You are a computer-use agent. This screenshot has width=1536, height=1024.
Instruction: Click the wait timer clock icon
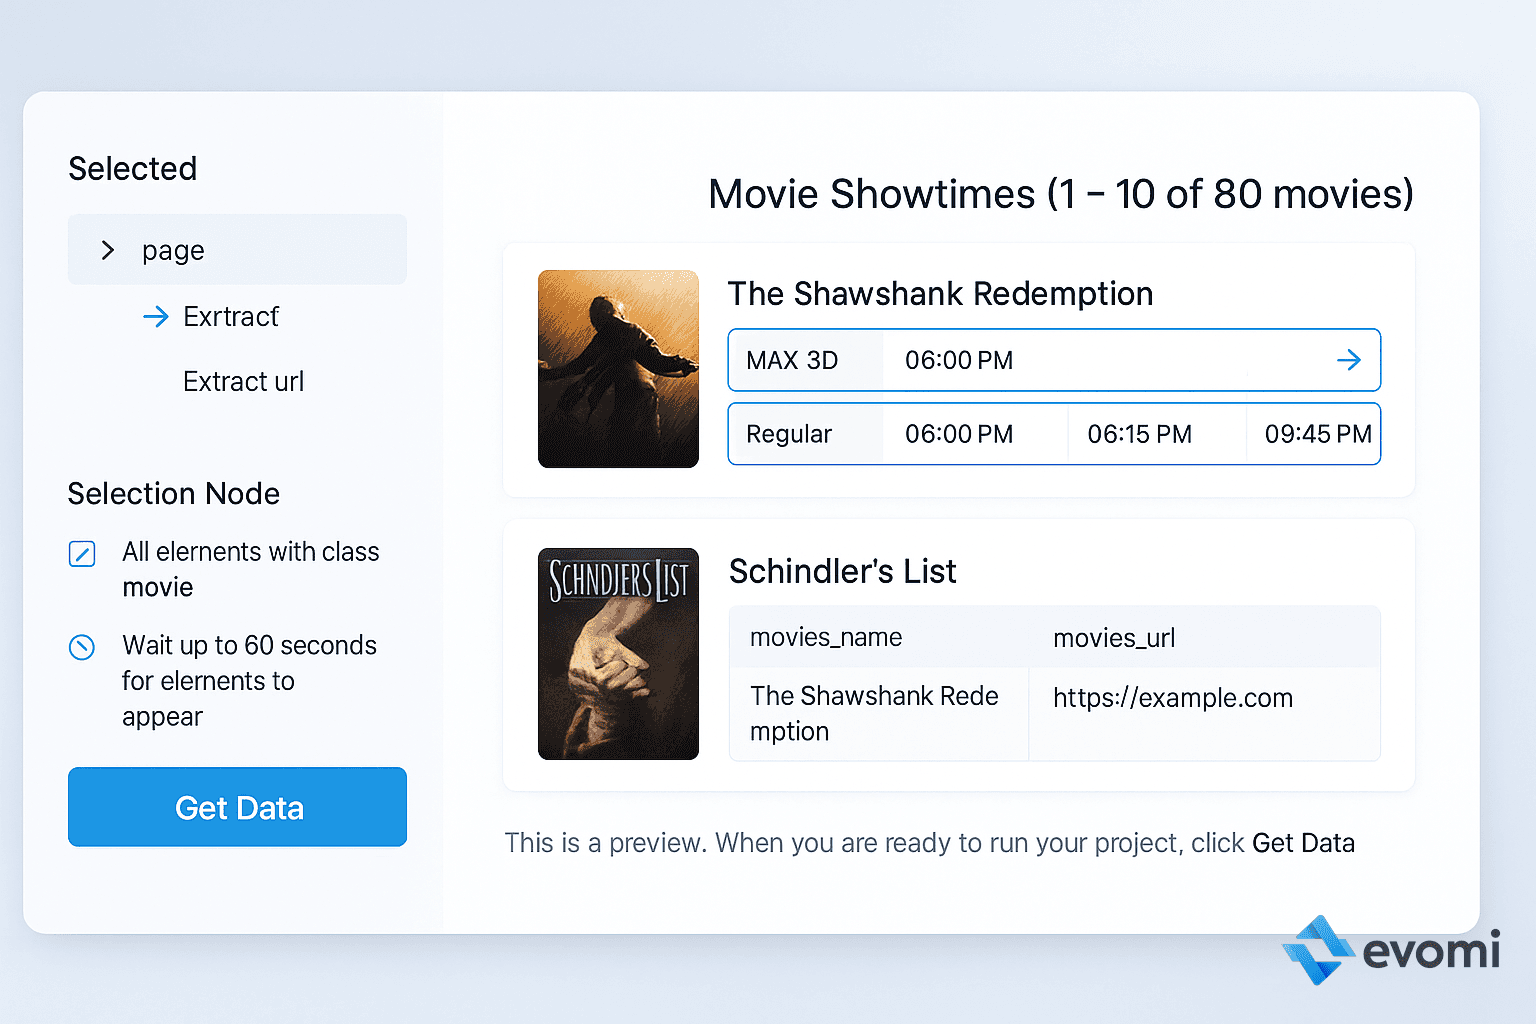(x=82, y=647)
